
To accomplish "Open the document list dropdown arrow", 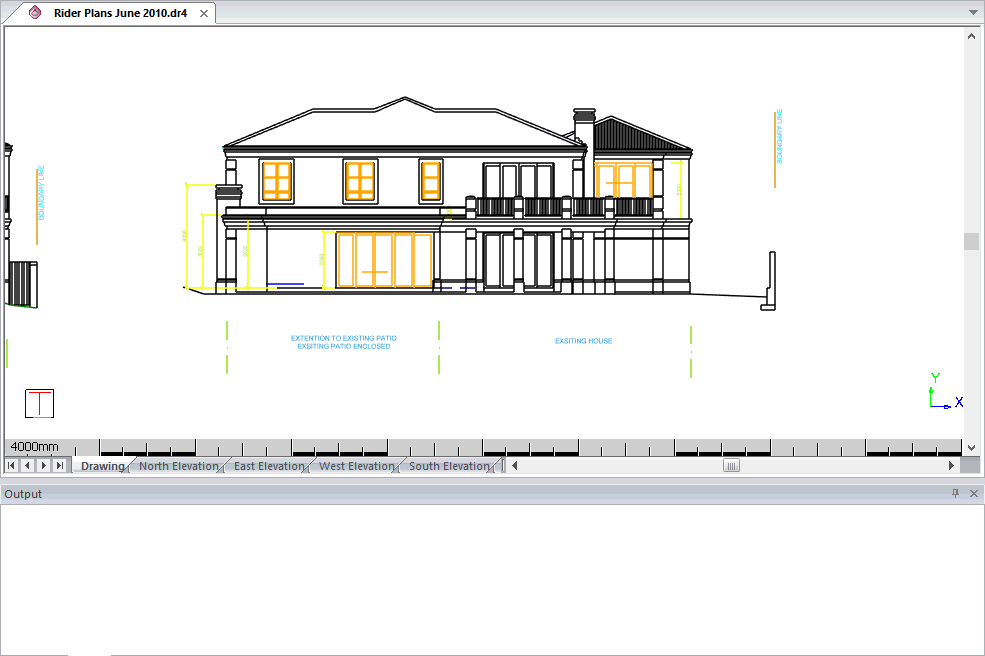I will (972, 13).
